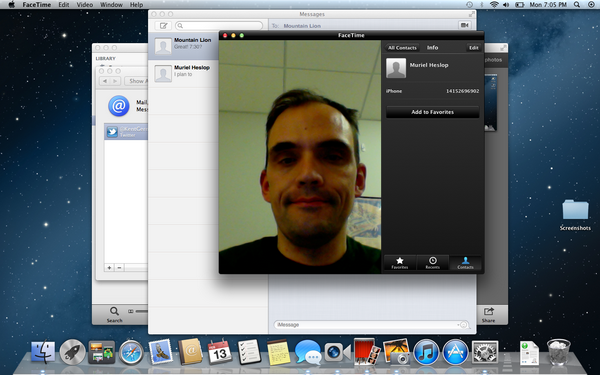Viewport: 600px width, 375px height.
Task: Click volume icon in menu bar
Action: (x=506, y=5)
